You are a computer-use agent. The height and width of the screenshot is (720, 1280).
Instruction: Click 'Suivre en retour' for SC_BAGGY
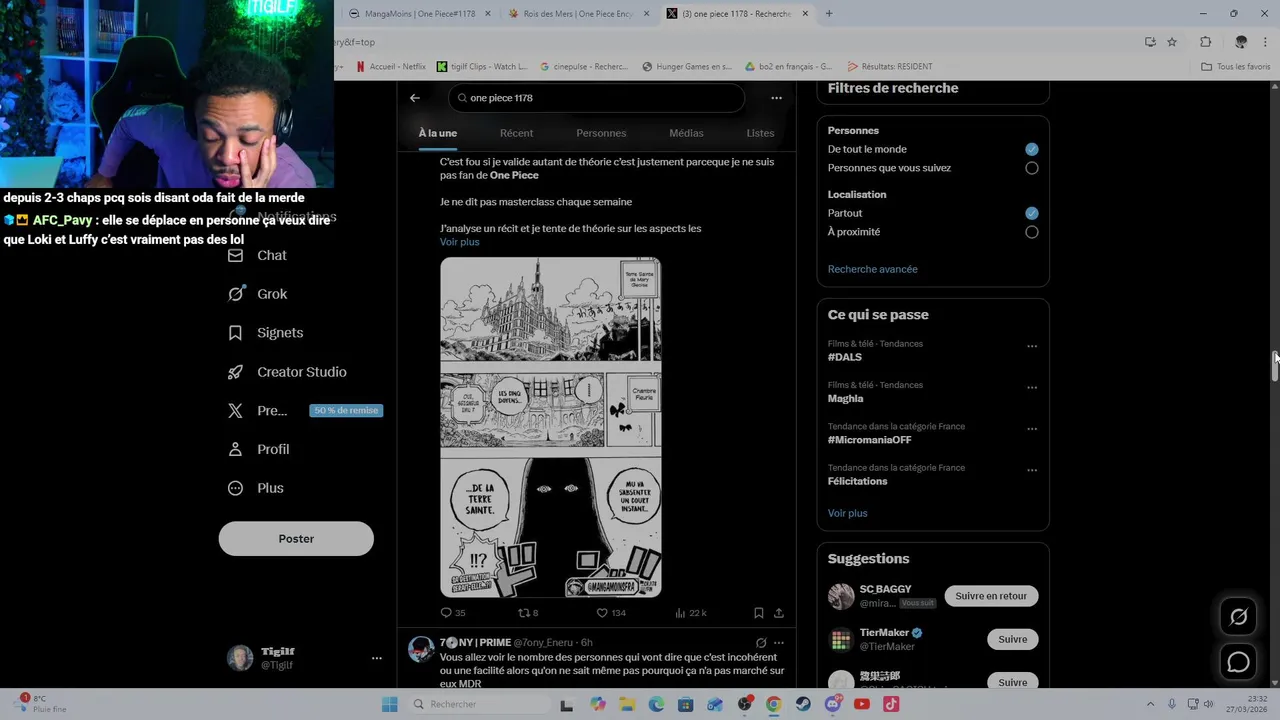coord(991,596)
